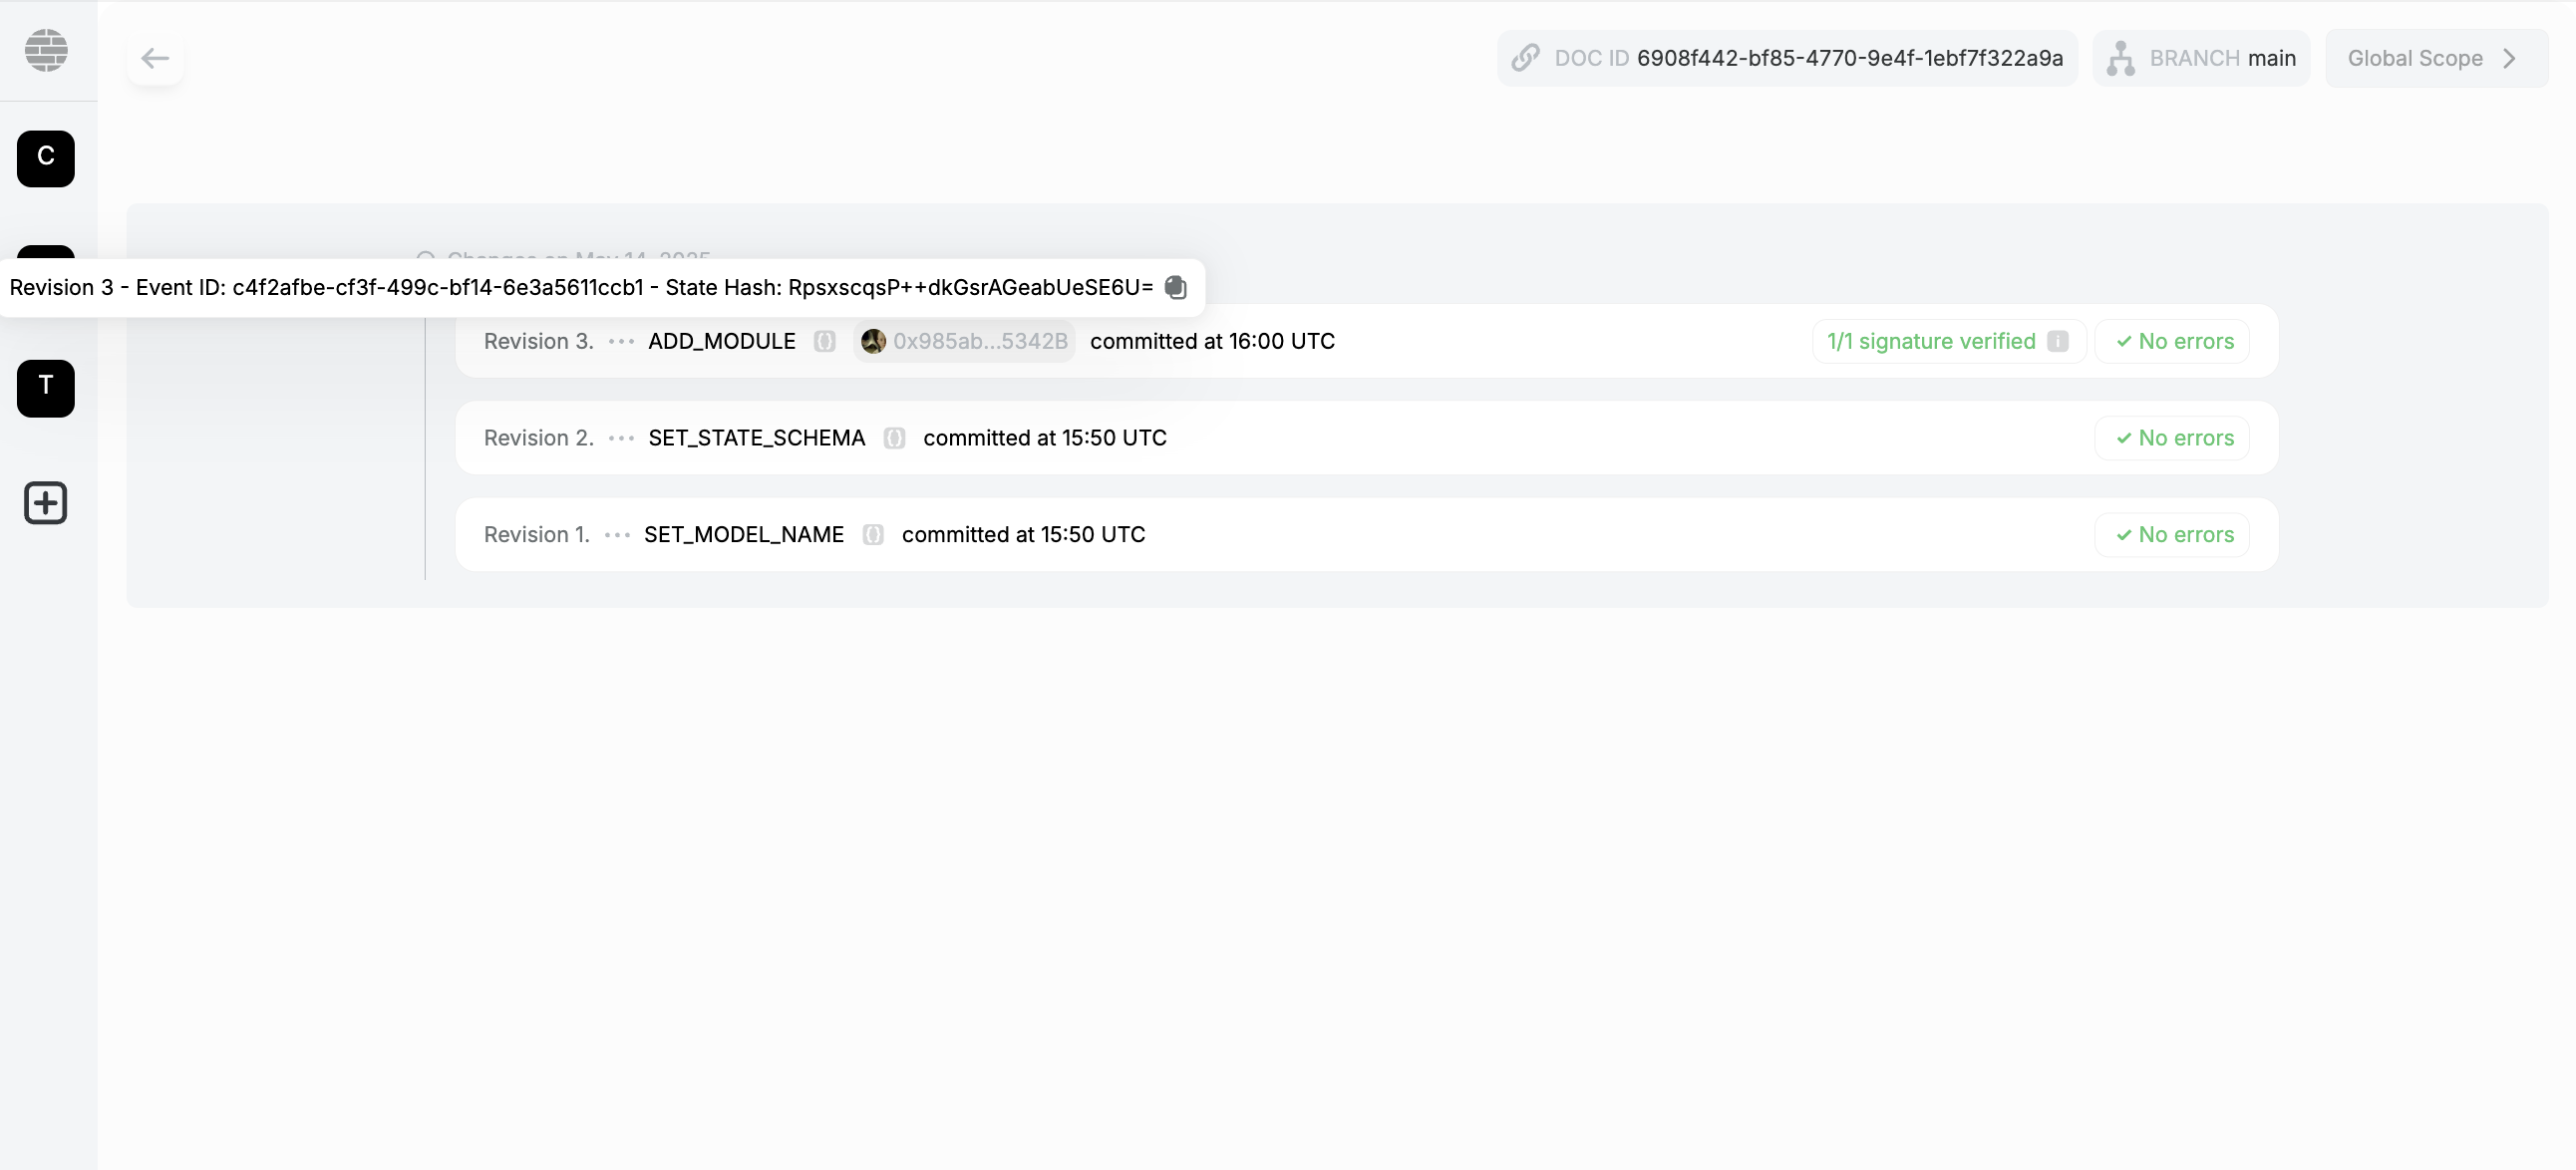Click the app logo at sidebar top

tap(46, 50)
